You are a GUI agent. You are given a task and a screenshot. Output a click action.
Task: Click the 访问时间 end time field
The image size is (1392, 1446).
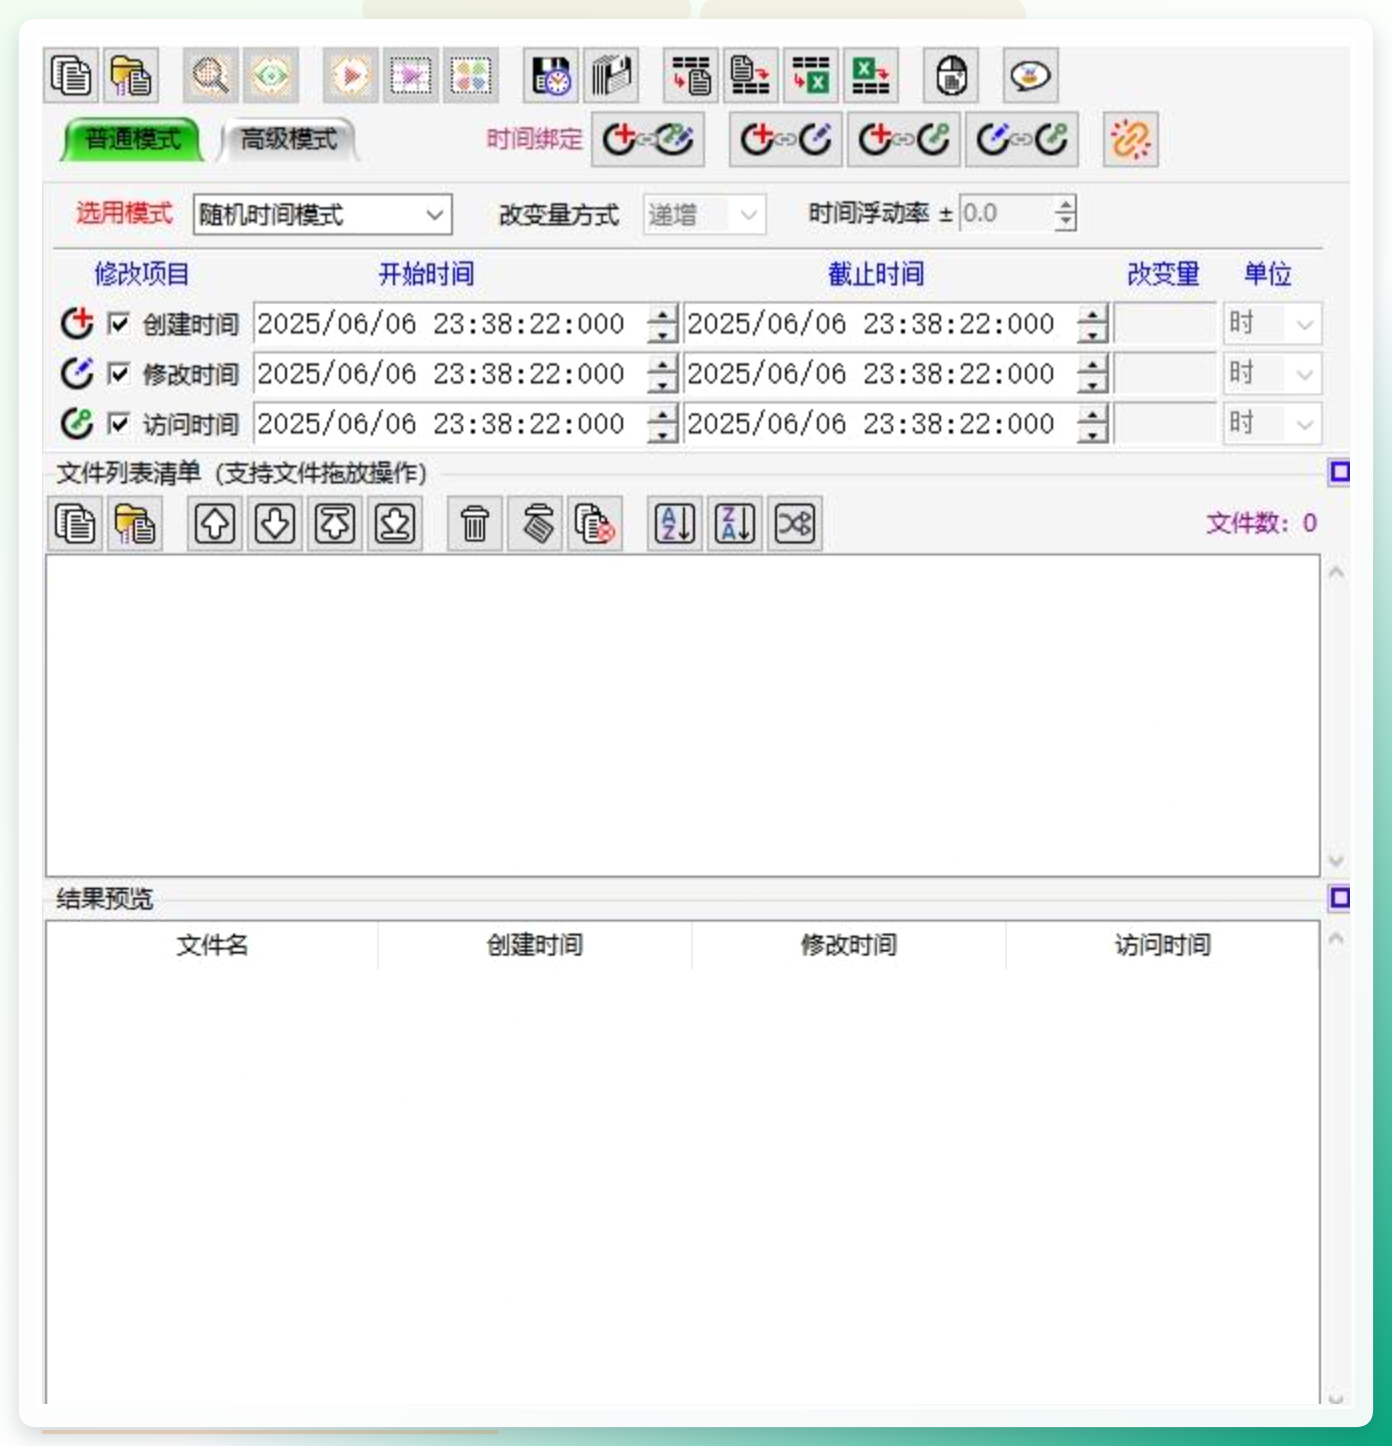[881, 424]
